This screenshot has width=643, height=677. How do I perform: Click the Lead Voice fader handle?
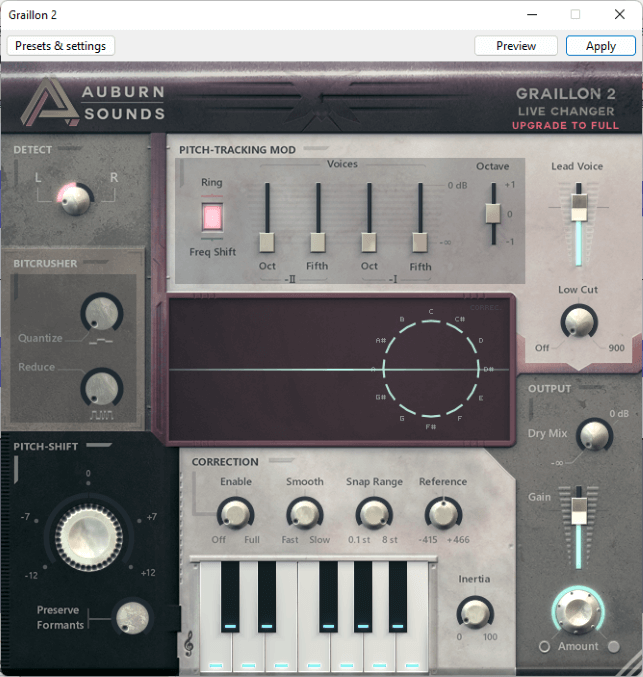point(579,208)
